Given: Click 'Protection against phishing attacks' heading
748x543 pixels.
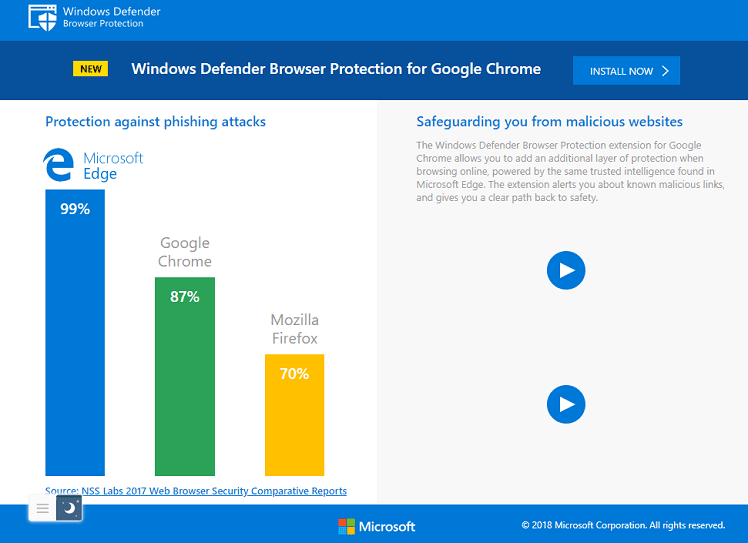Looking at the screenshot, I should pyautogui.click(x=156, y=122).
